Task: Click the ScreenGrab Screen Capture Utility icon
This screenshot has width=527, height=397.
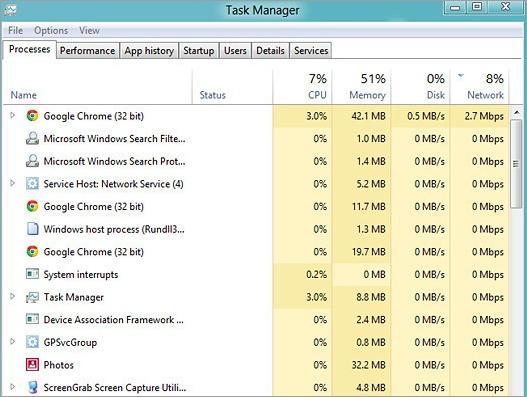Action: (x=32, y=387)
